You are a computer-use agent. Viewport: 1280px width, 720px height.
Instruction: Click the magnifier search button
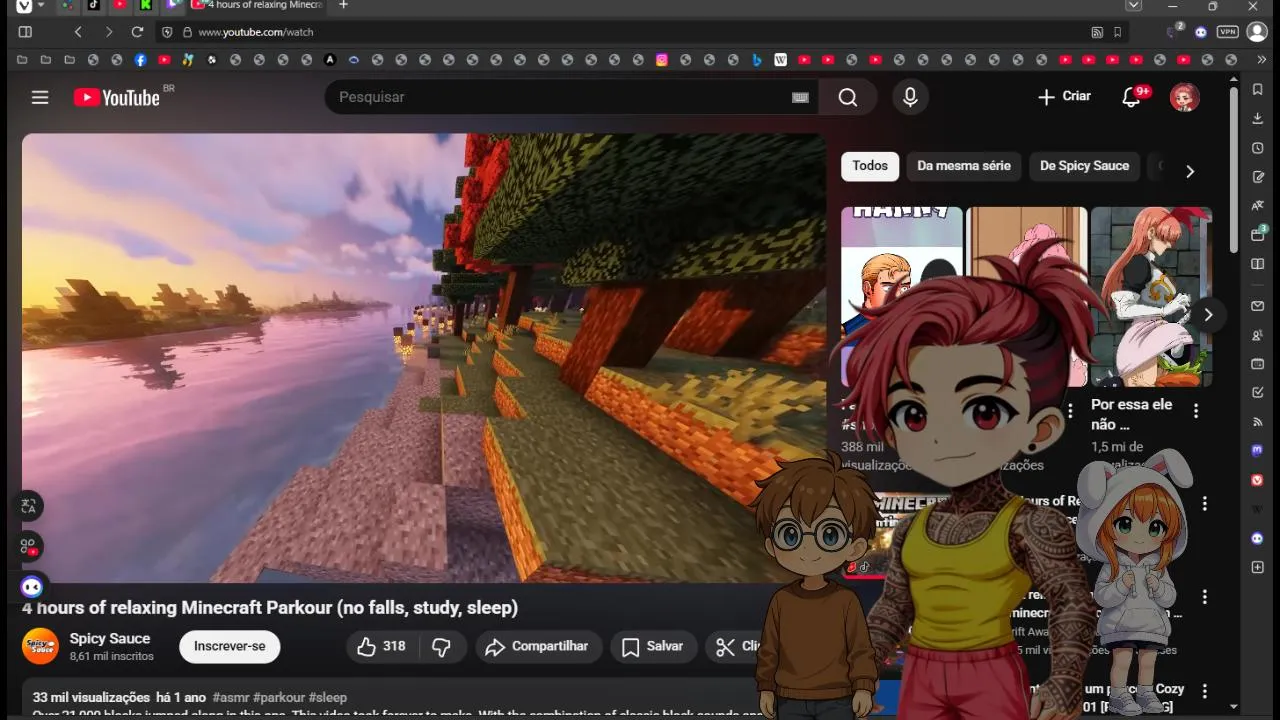click(x=848, y=97)
